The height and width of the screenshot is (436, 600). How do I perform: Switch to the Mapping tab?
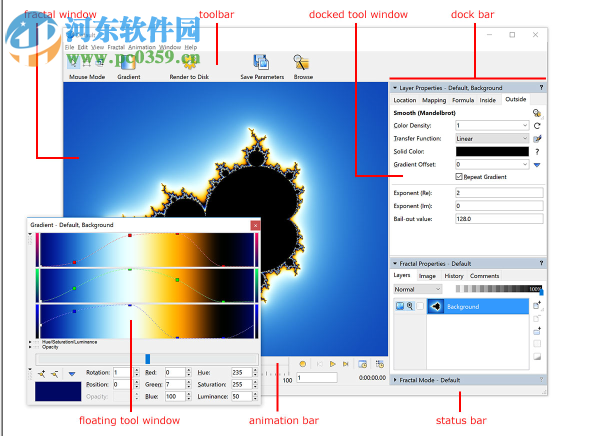[434, 100]
